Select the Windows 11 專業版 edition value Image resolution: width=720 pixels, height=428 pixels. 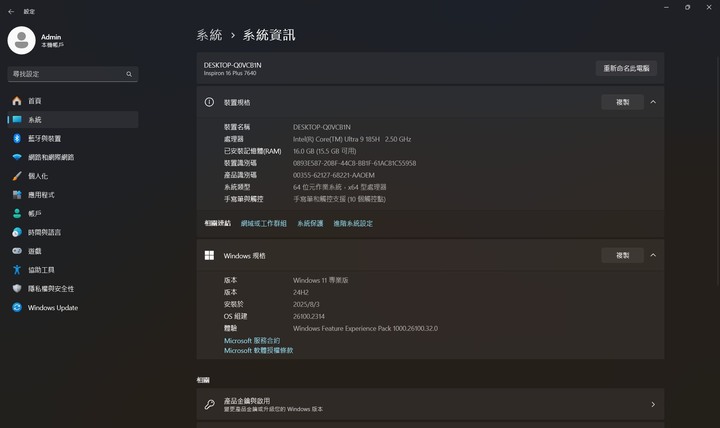321,281
